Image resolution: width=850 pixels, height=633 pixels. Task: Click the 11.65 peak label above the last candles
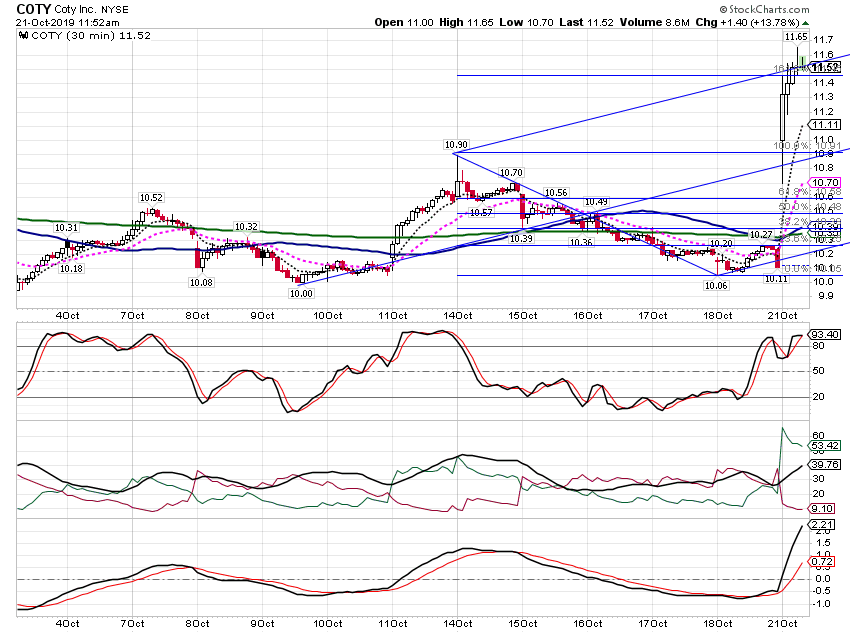coord(796,37)
